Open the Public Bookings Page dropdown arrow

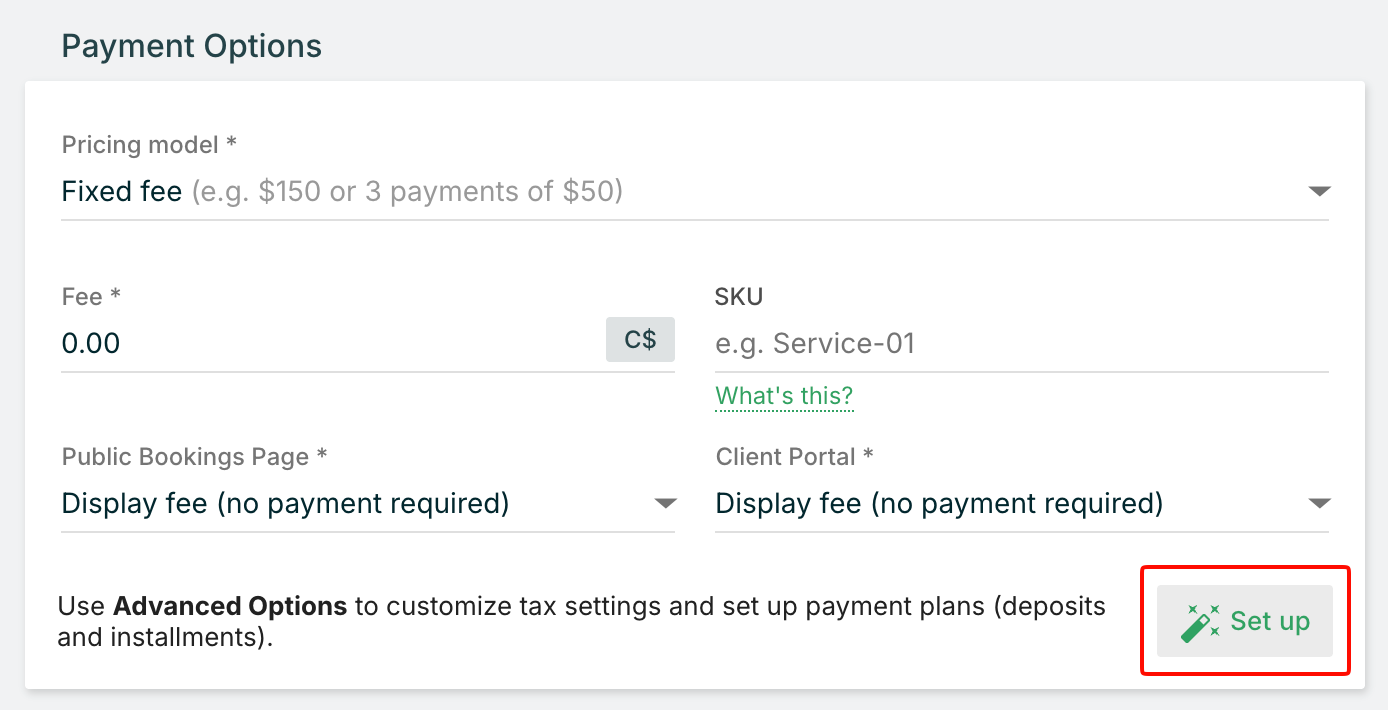pos(665,503)
